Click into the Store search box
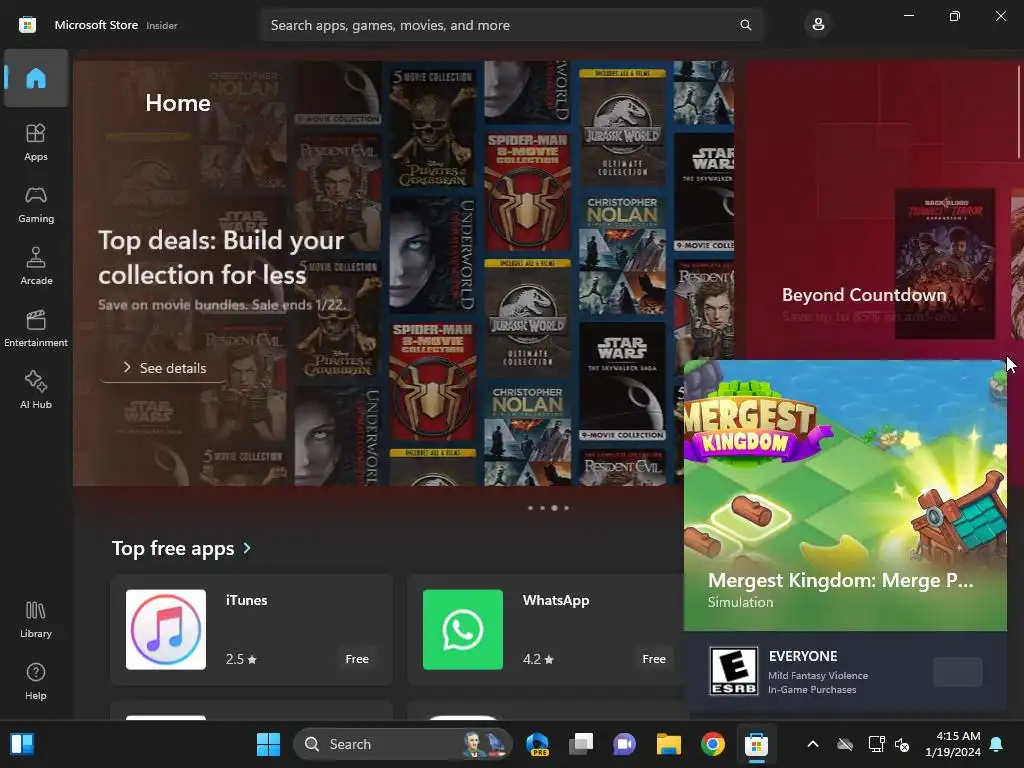 point(511,25)
